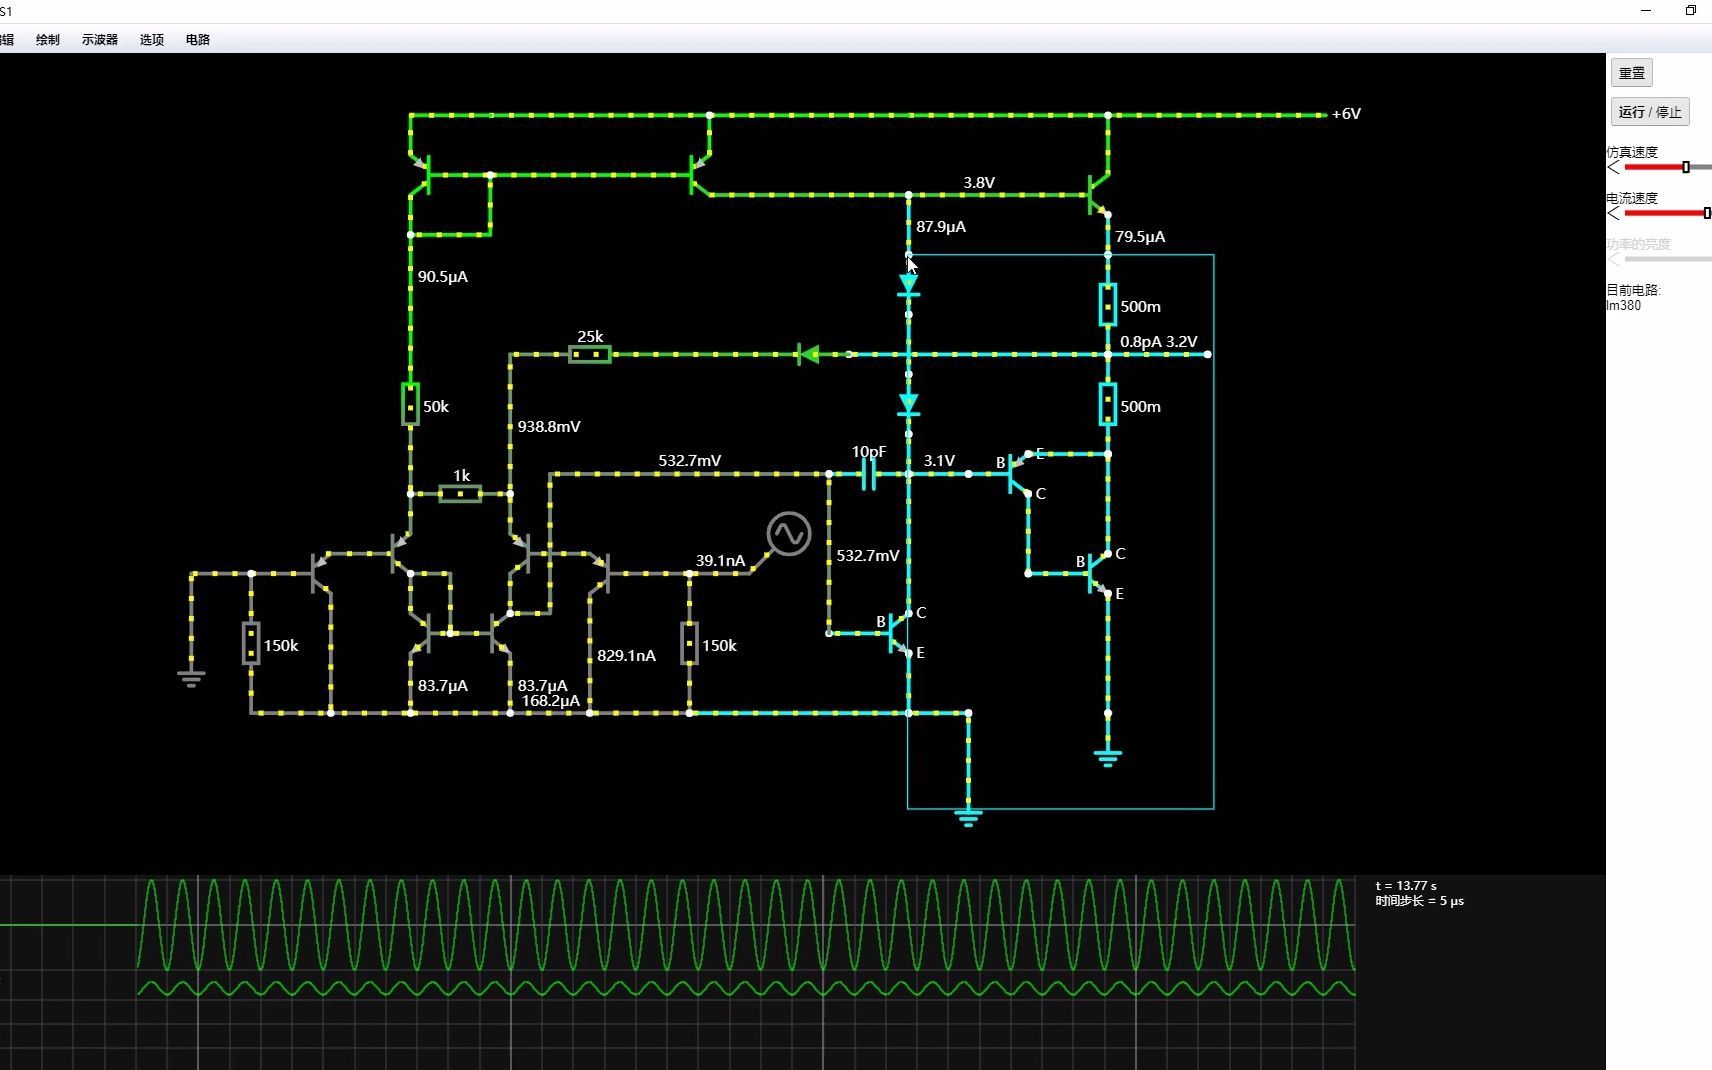Click the 87.9µA current label
Viewport: 1712px width, 1070px height.
click(941, 227)
